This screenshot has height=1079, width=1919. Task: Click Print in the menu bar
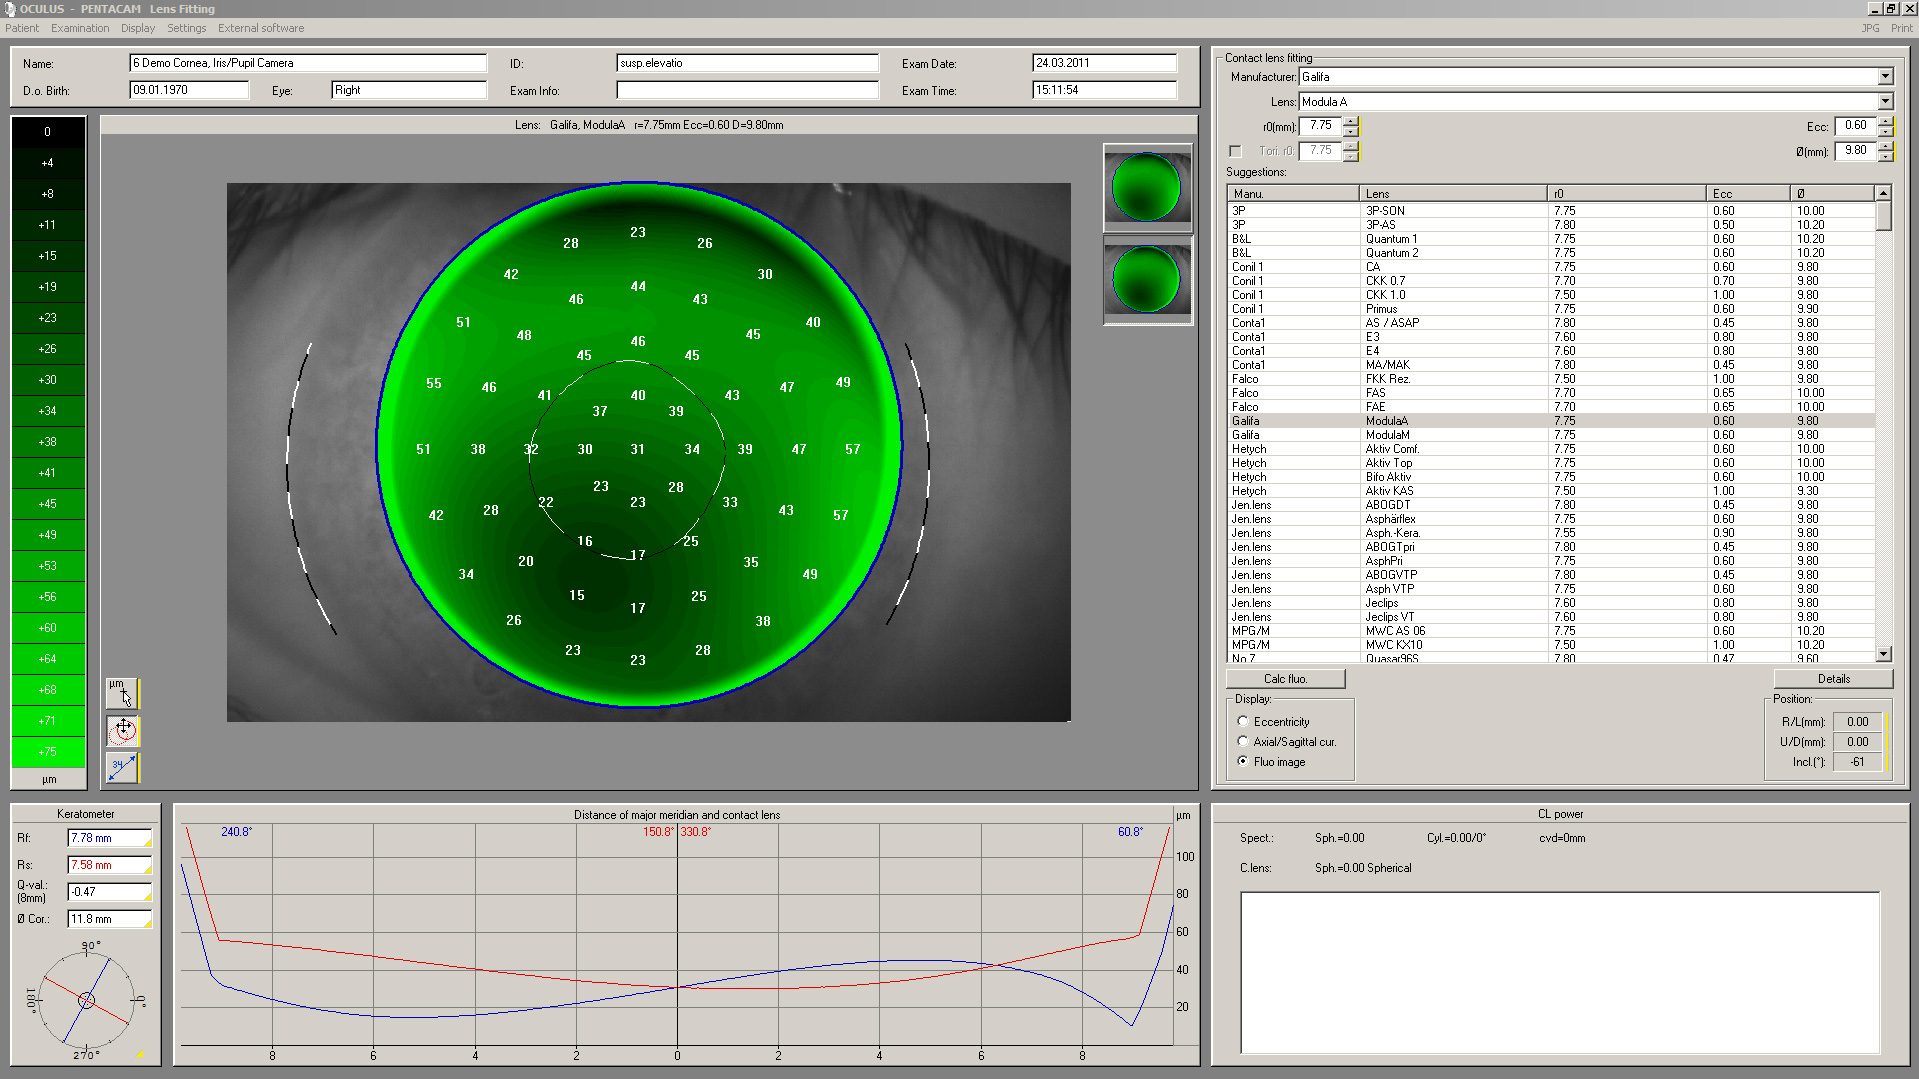[x=1901, y=28]
